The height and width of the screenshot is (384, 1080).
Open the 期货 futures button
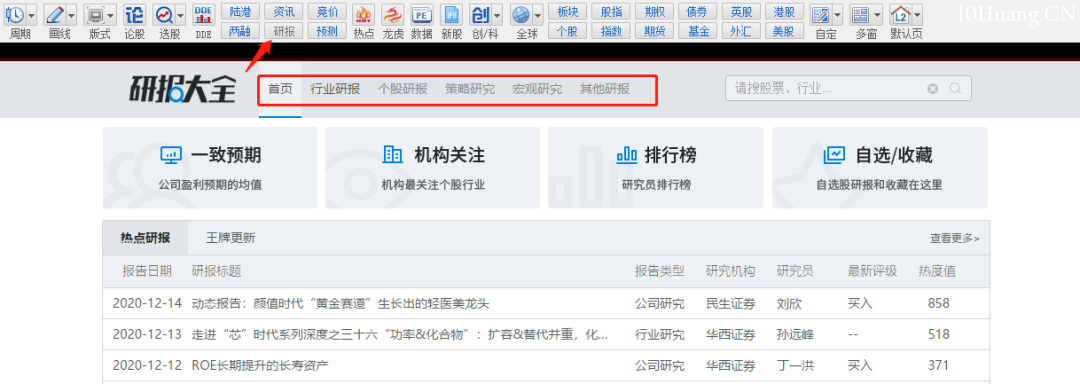pos(654,31)
